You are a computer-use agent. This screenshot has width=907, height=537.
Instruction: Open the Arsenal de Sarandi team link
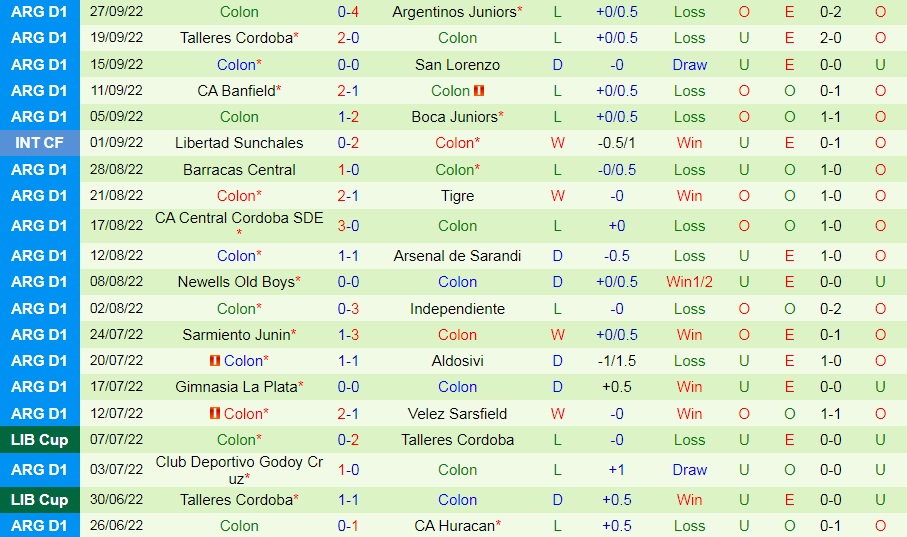[457, 256]
